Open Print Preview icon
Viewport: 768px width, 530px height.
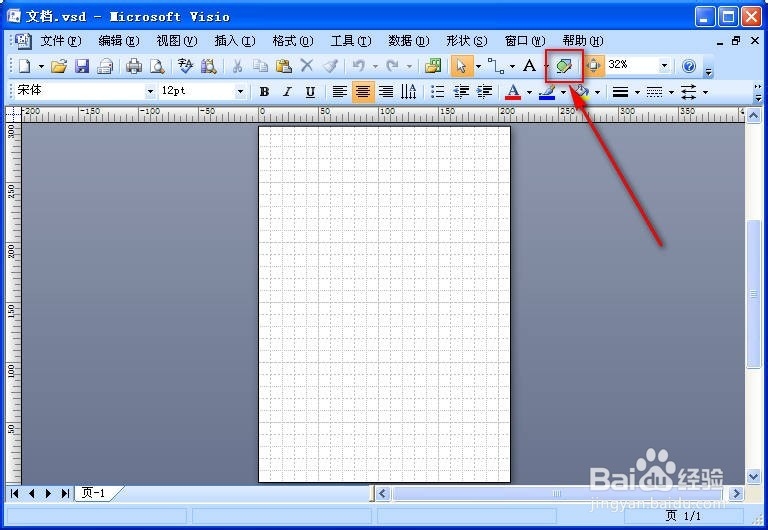pos(157,66)
